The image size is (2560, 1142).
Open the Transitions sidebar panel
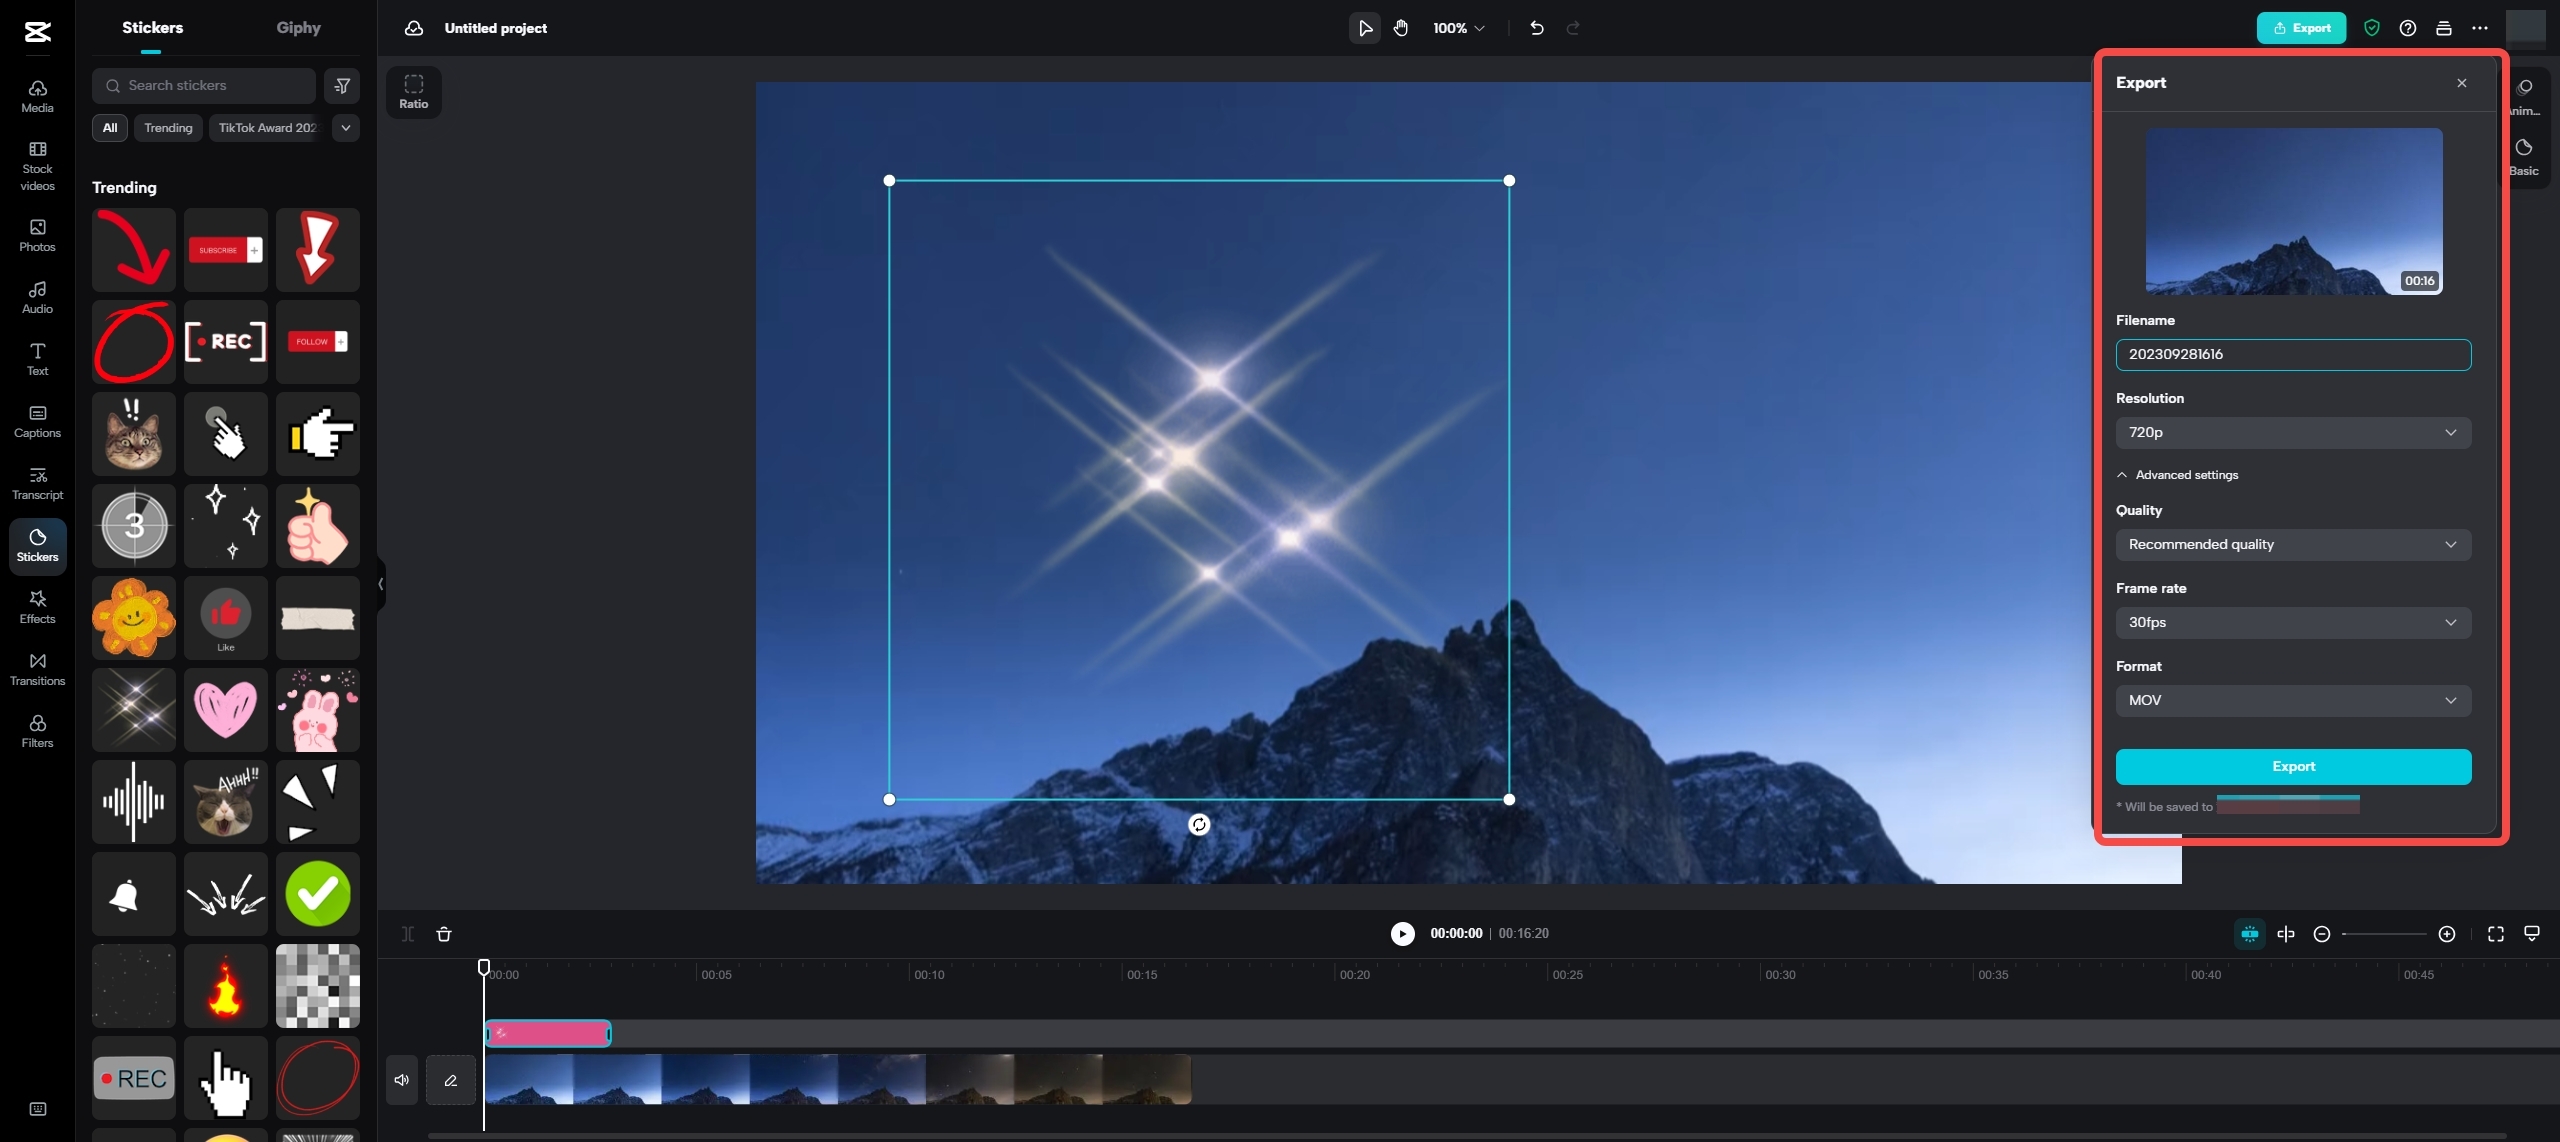pyautogui.click(x=37, y=668)
